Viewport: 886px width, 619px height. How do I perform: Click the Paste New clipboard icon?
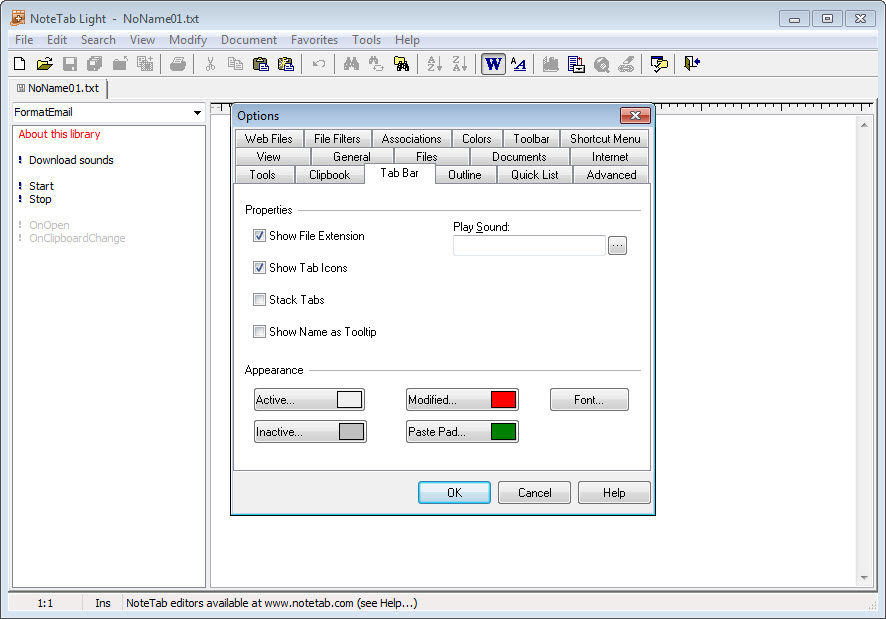click(x=286, y=64)
